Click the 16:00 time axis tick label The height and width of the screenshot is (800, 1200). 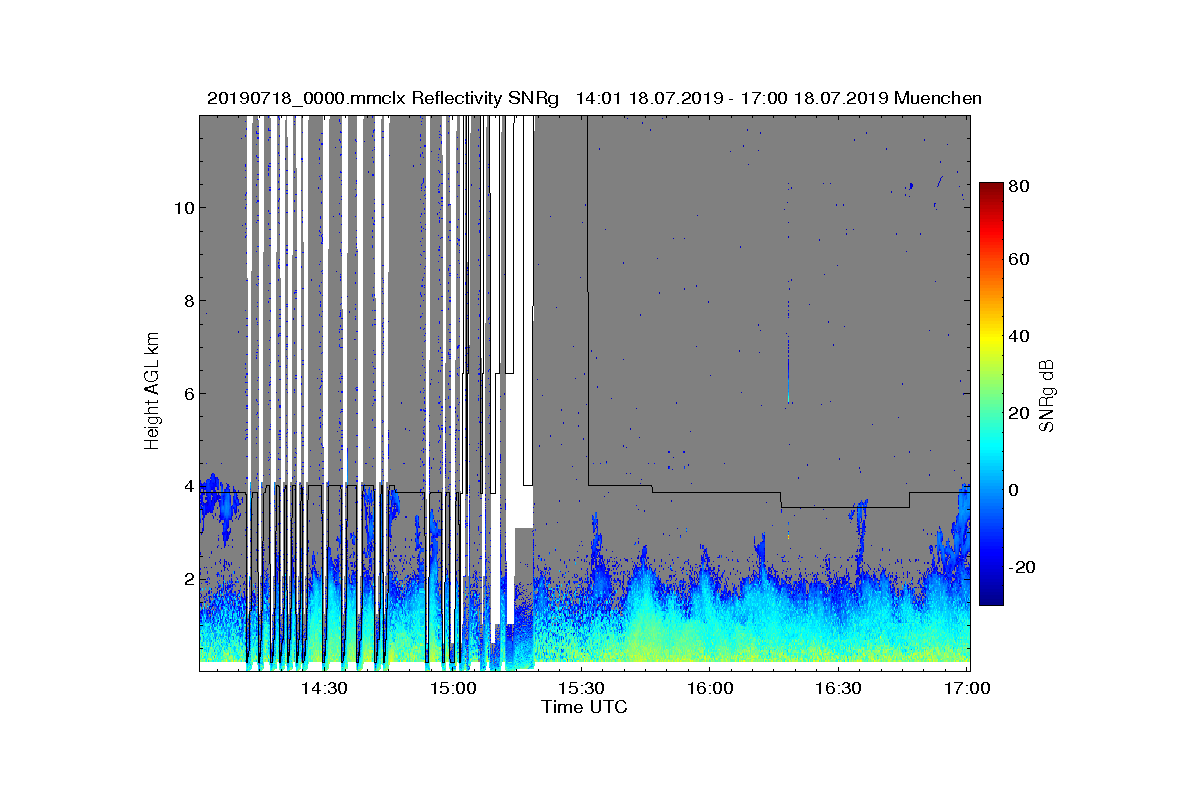pyautogui.click(x=710, y=689)
